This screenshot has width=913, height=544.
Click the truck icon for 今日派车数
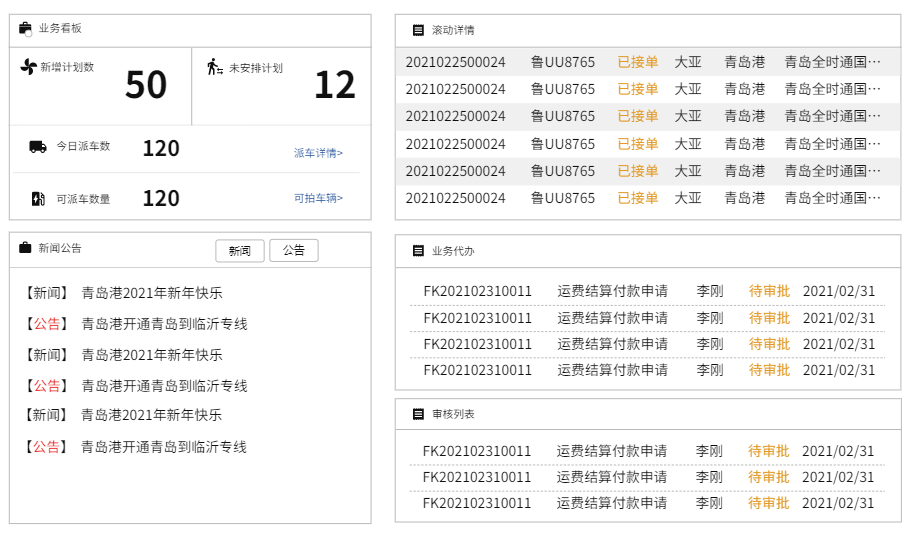(38, 147)
